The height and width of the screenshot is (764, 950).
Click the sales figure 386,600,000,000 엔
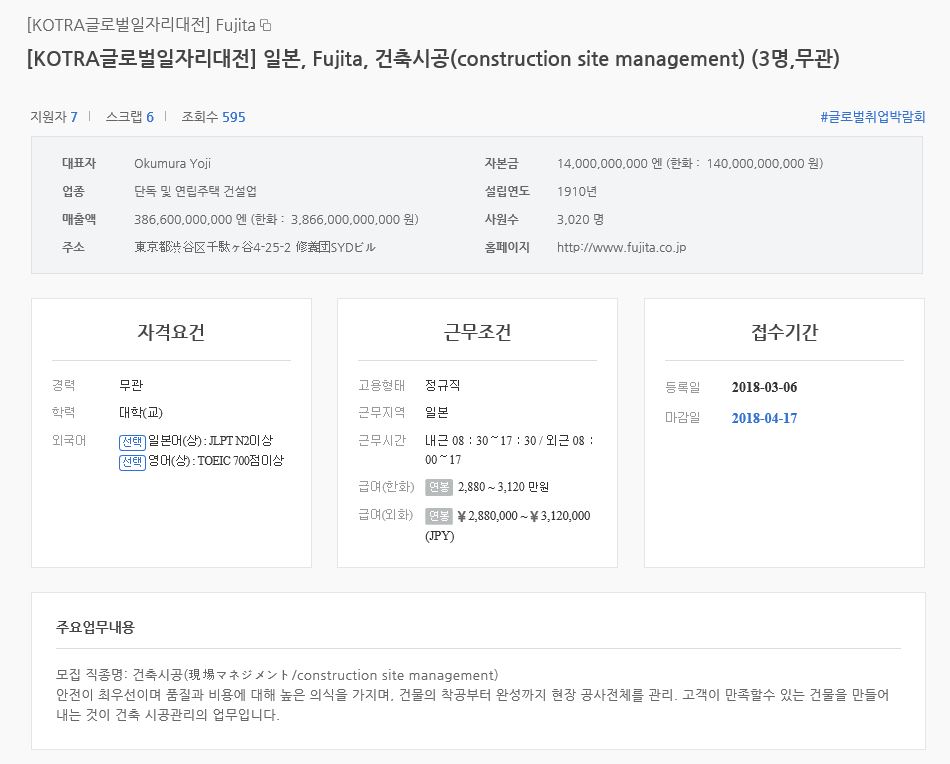190,219
